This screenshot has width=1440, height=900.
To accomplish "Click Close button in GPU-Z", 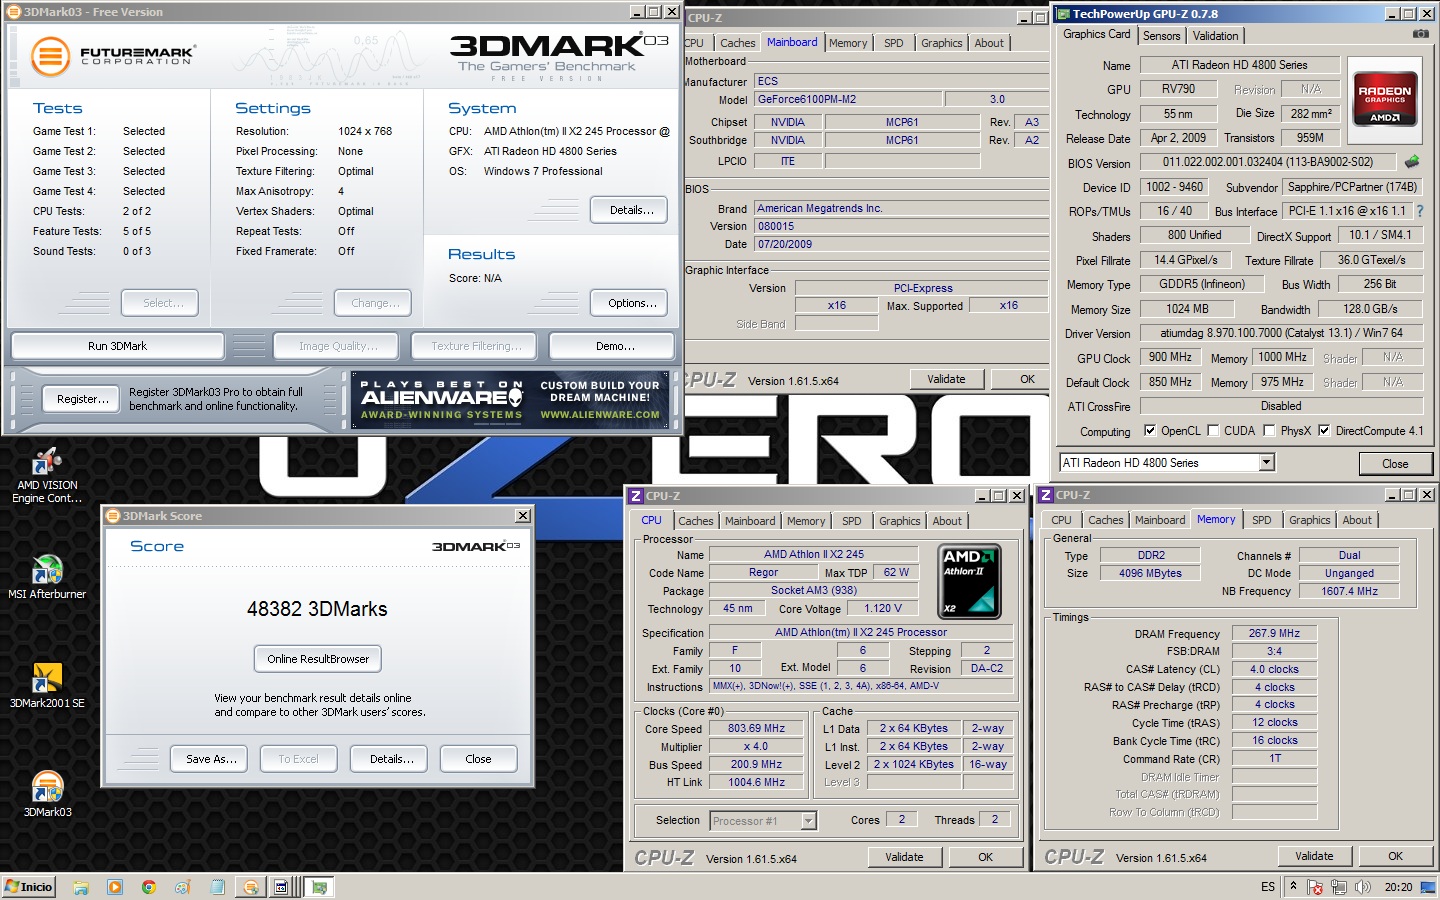I will tap(1395, 463).
